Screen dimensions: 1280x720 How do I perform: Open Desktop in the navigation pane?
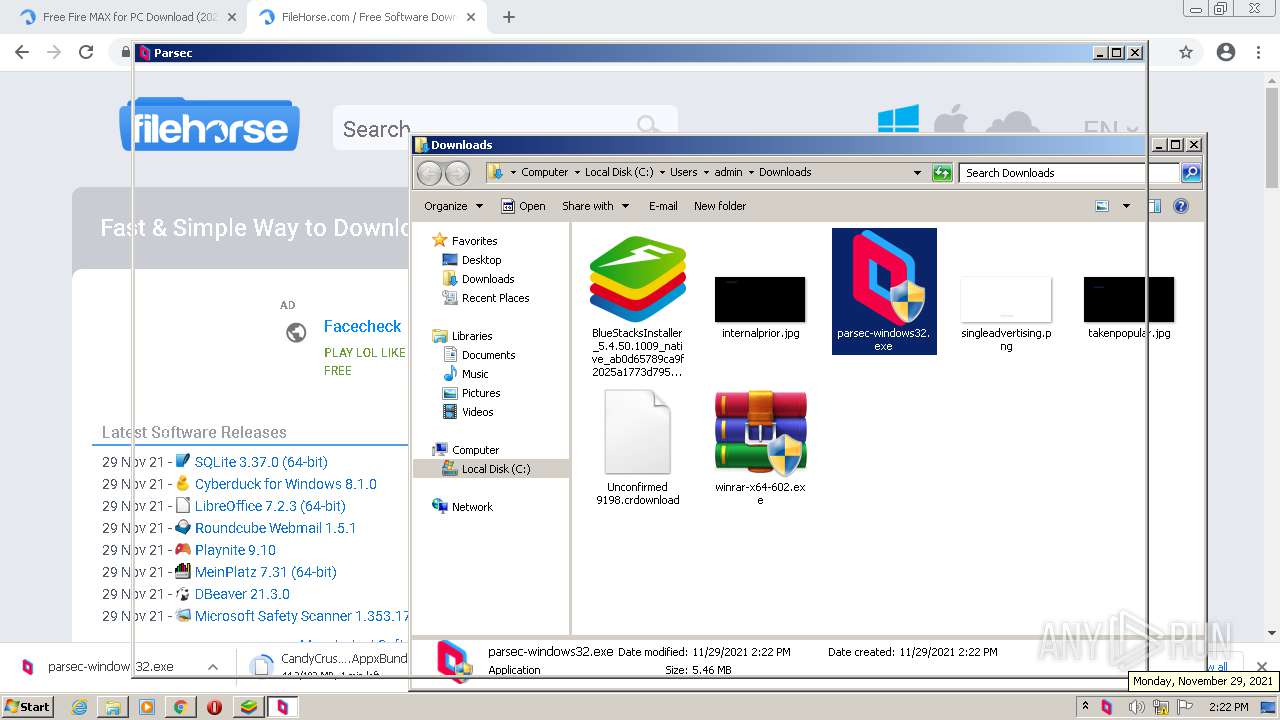(x=481, y=260)
